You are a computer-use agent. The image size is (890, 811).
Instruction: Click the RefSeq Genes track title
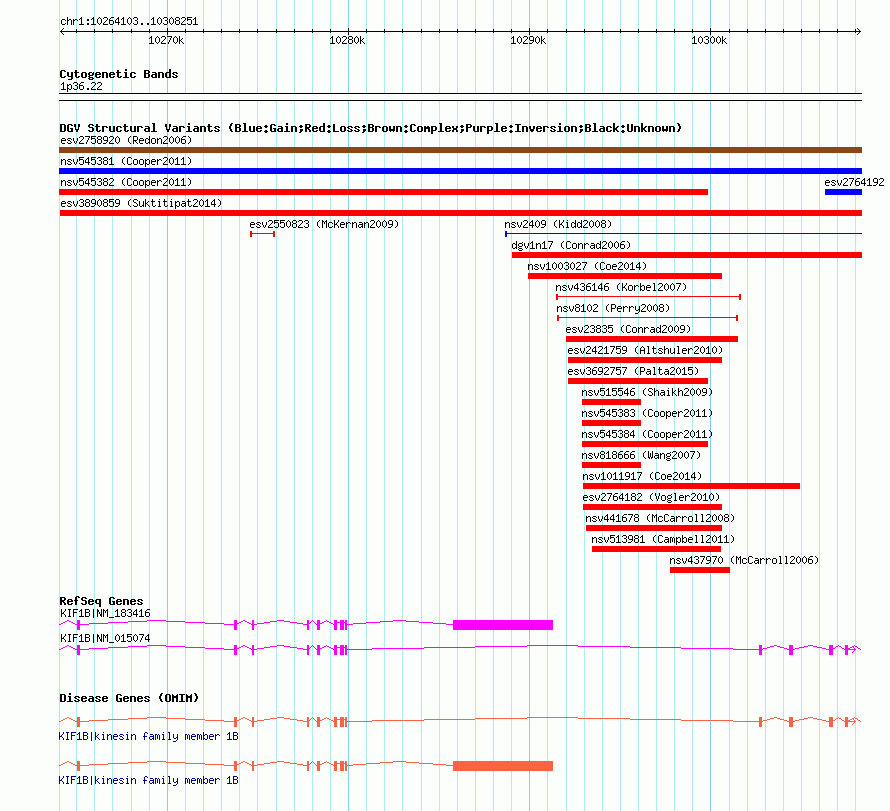click(x=101, y=601)
